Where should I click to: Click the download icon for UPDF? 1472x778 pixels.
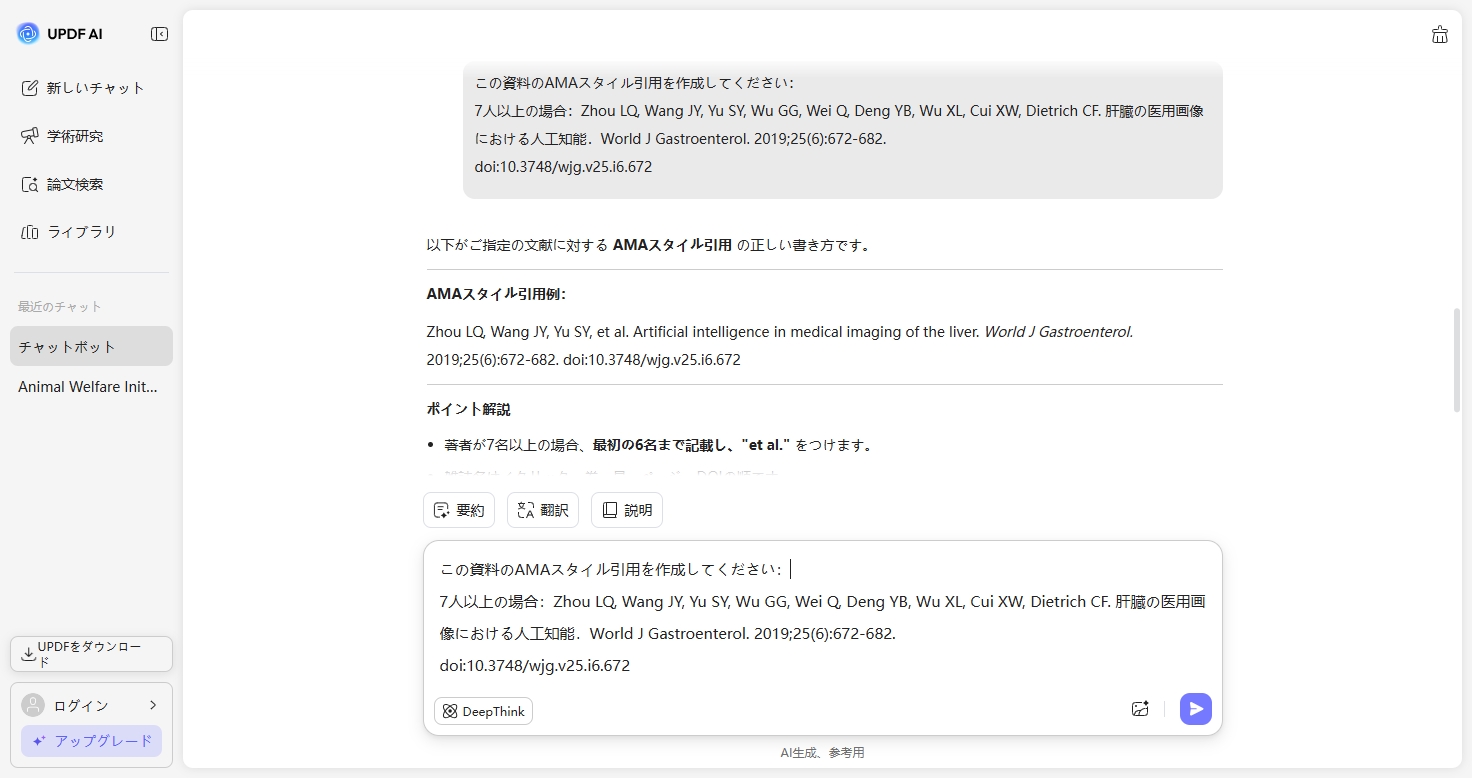pyautogui.click(x=28, y=654)
